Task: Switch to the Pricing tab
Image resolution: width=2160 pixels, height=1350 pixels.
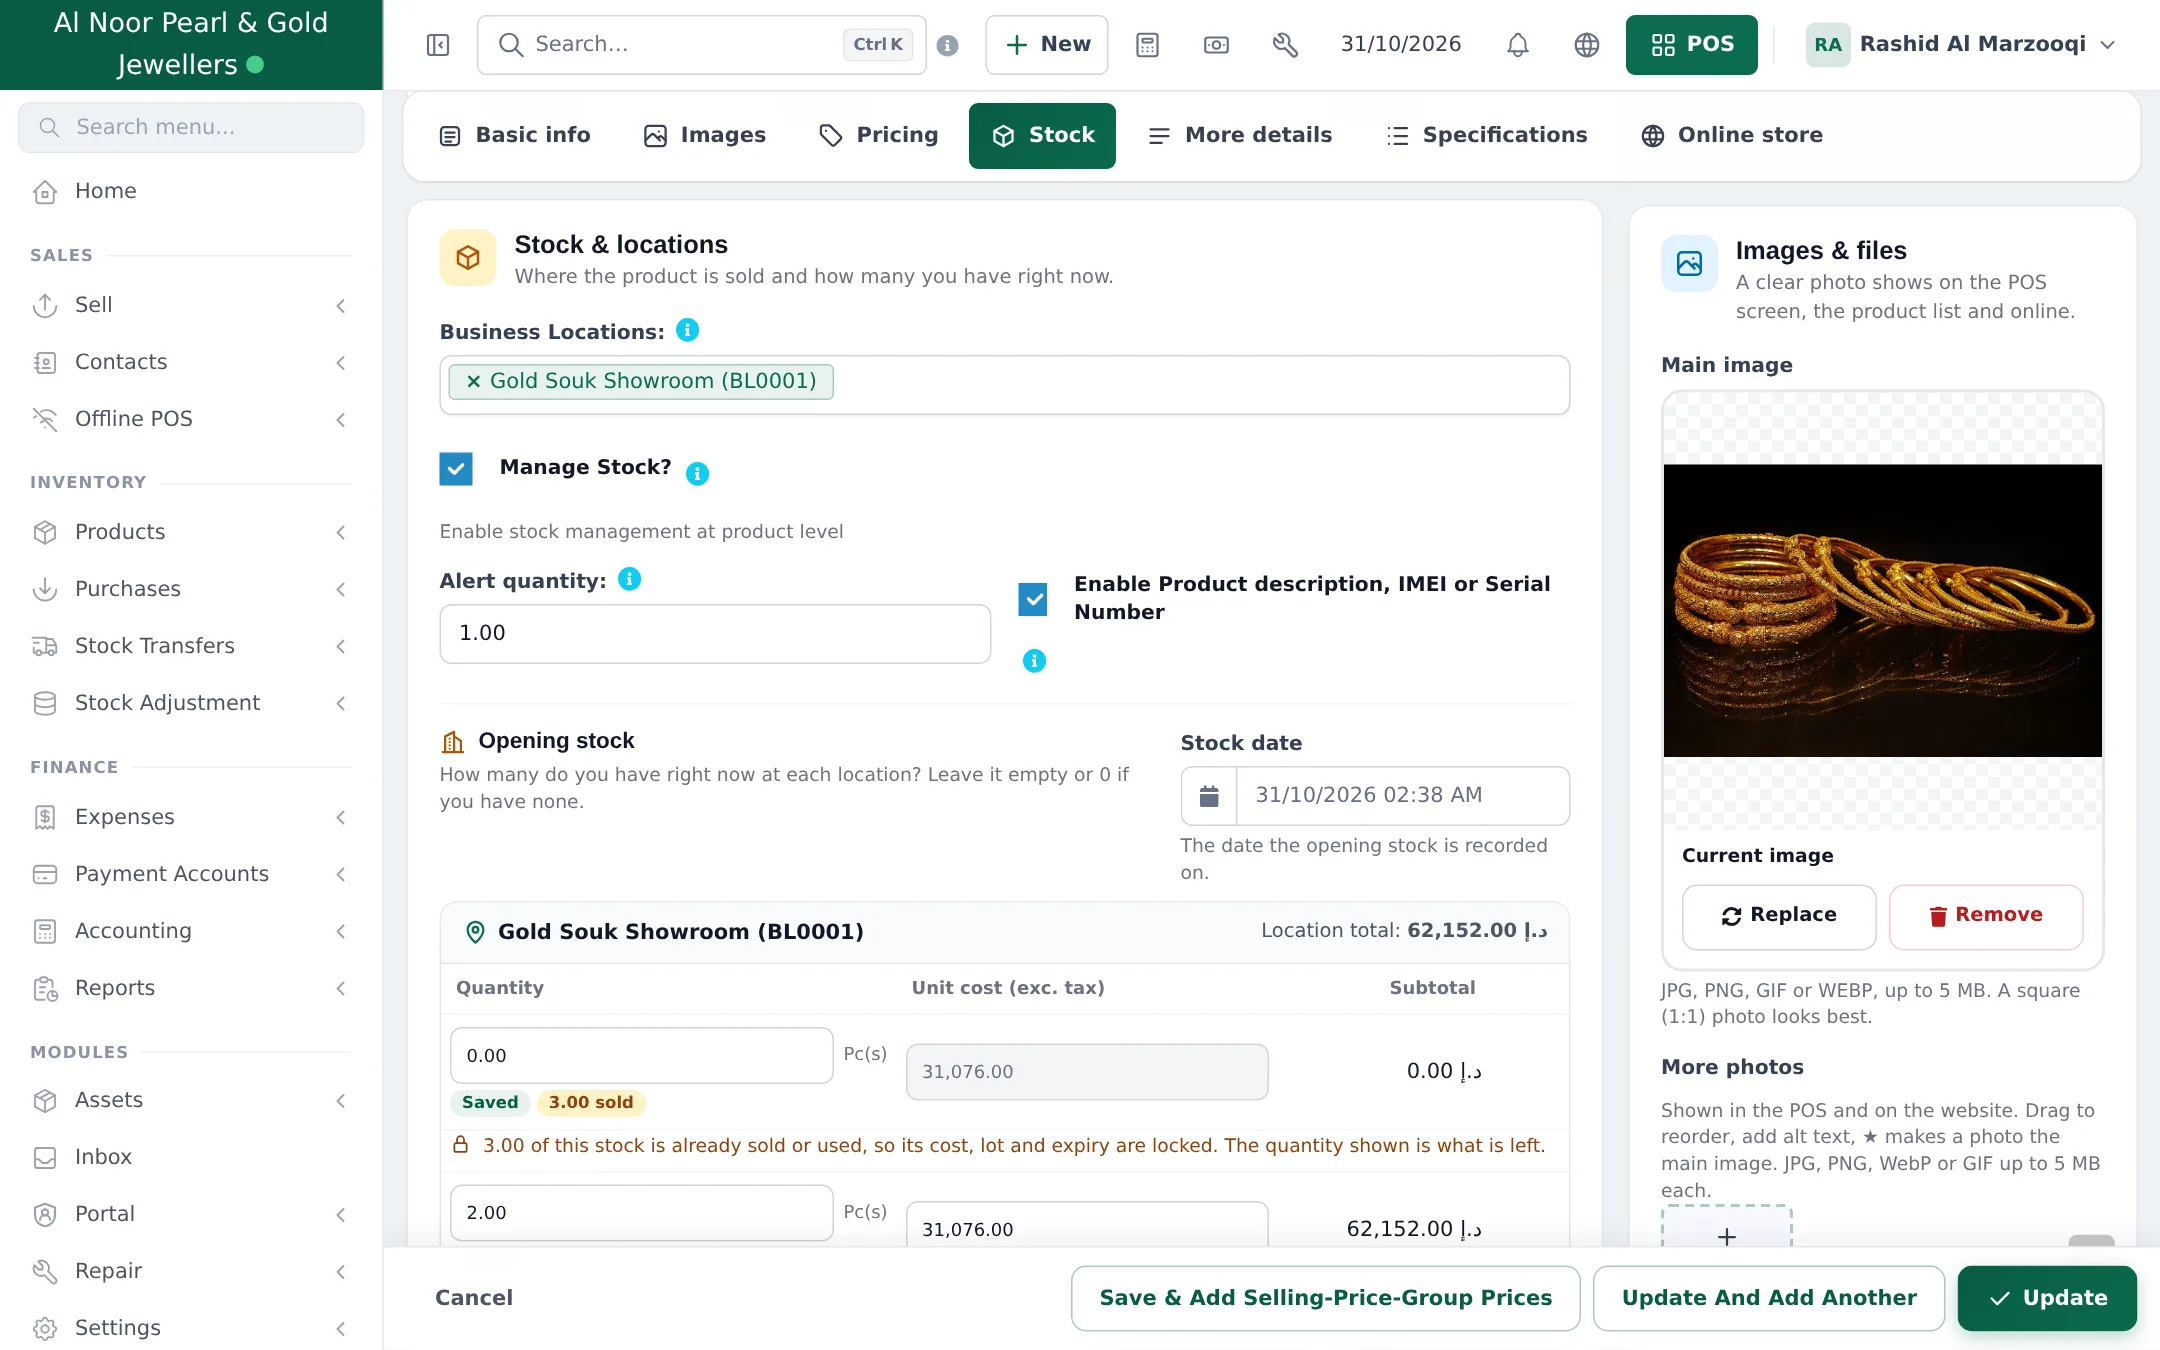Action: coord(879,135)
